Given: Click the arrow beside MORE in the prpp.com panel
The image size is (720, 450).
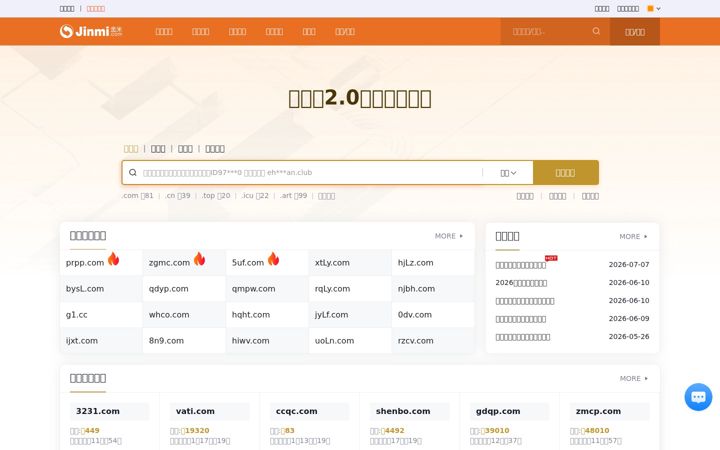Looking at the screenshot, I should (x=461, y=236).
